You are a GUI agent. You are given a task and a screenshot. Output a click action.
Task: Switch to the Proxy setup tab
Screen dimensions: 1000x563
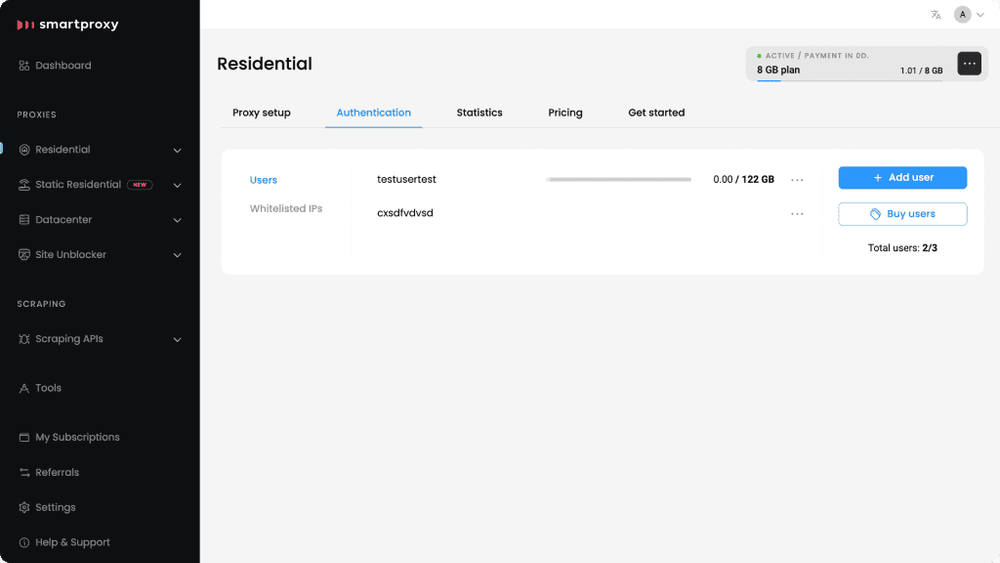(261, 113)
